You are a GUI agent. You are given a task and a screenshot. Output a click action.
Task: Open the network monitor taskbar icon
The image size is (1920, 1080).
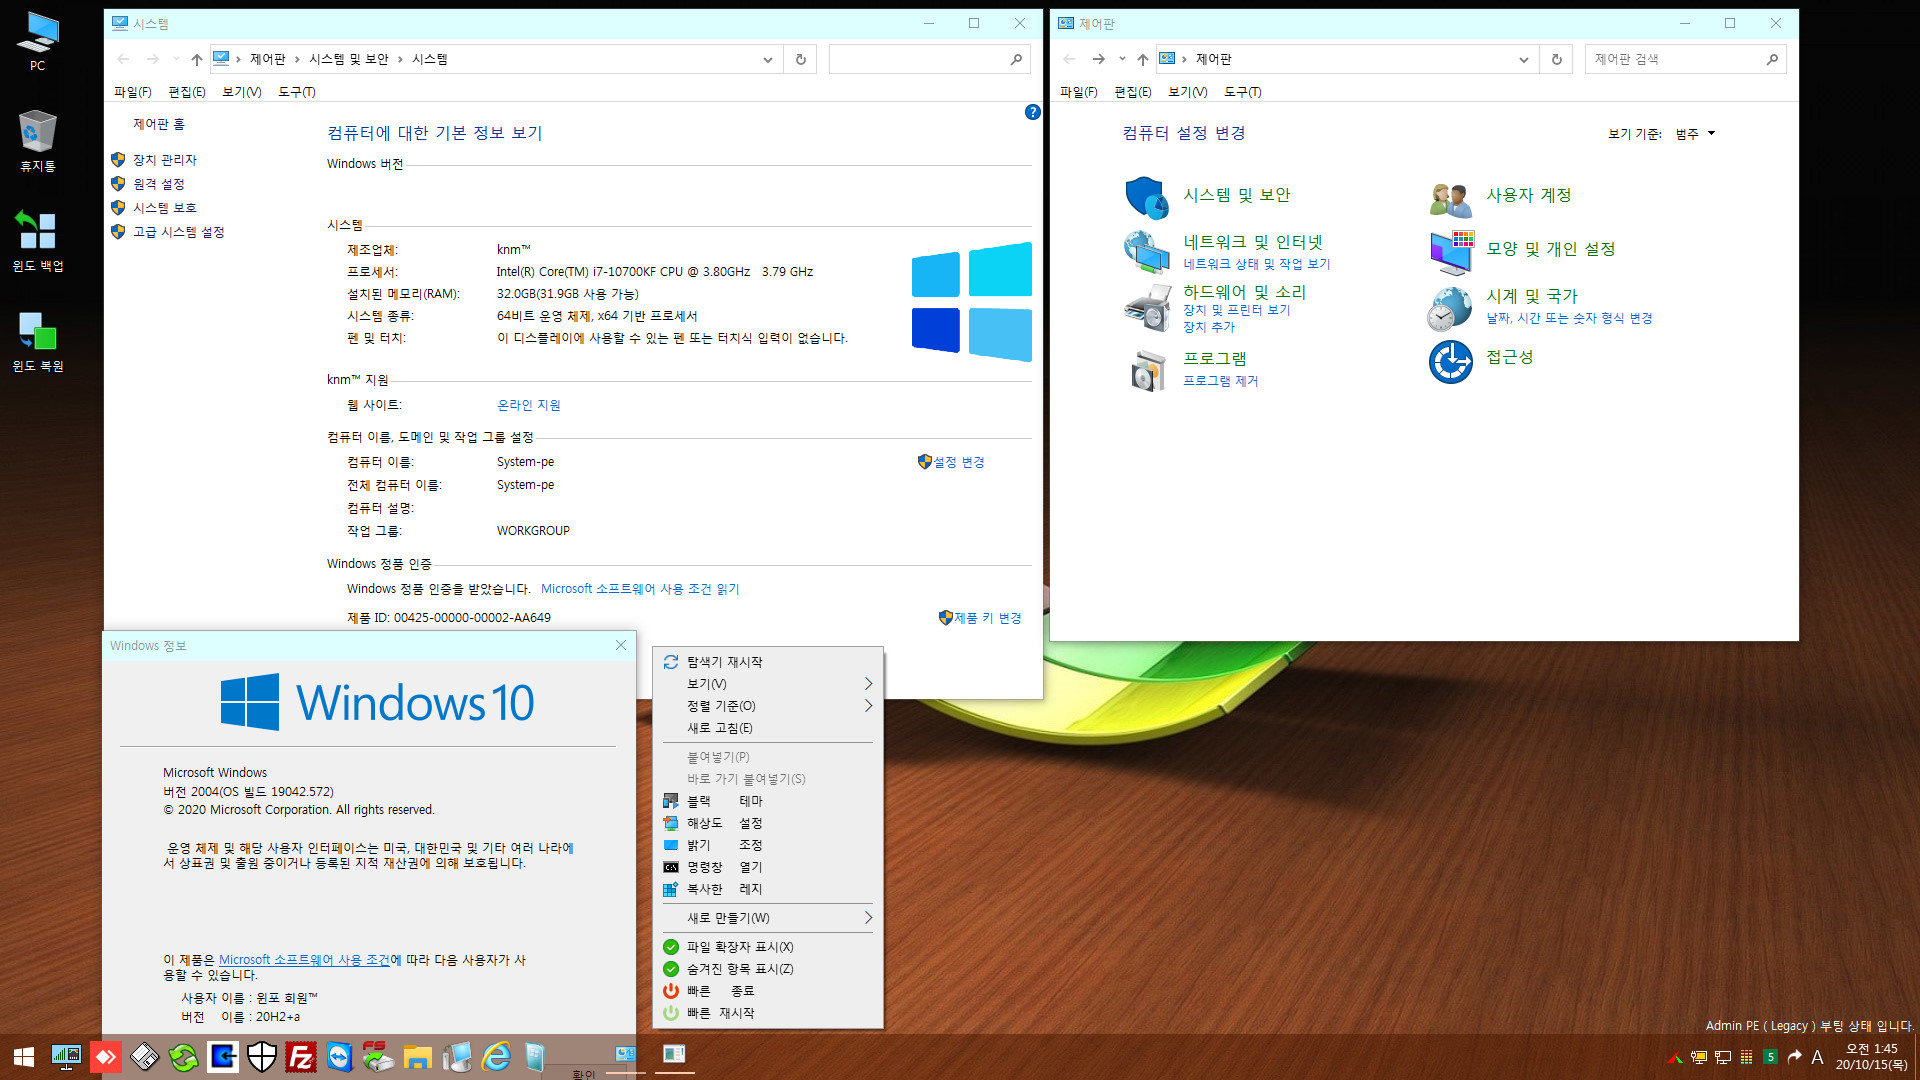pos(66,1057)
